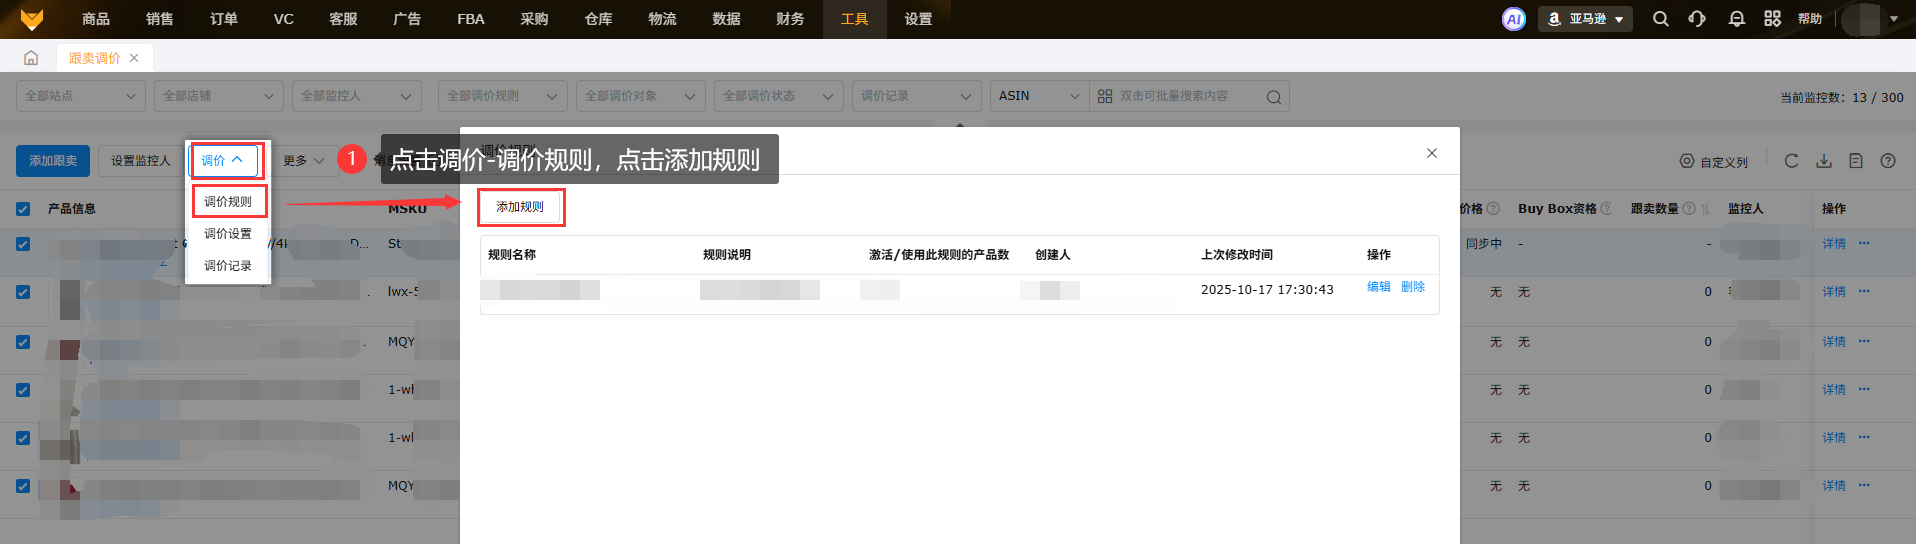Open the apps grid icon
1916x544 pixels.
[x=1773, y=19]
